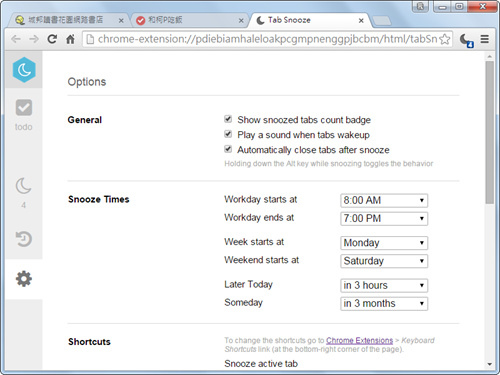Viewport: 500px width, 375px height.
Task: Click the Tab Snooze extension toolbar icon
Action: point(466,40)
